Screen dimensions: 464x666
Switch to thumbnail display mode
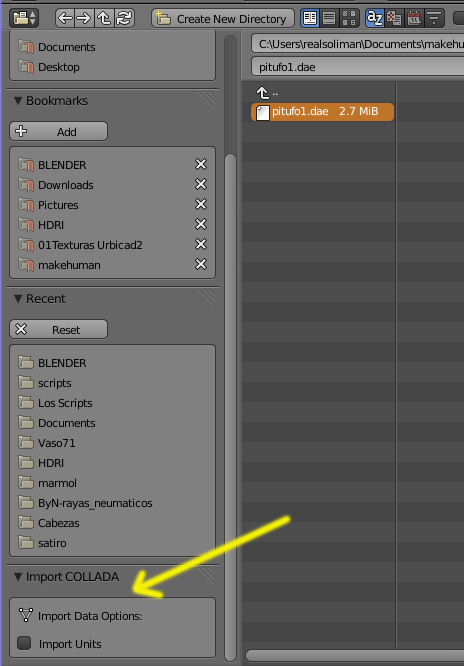[x=349, y=18]
